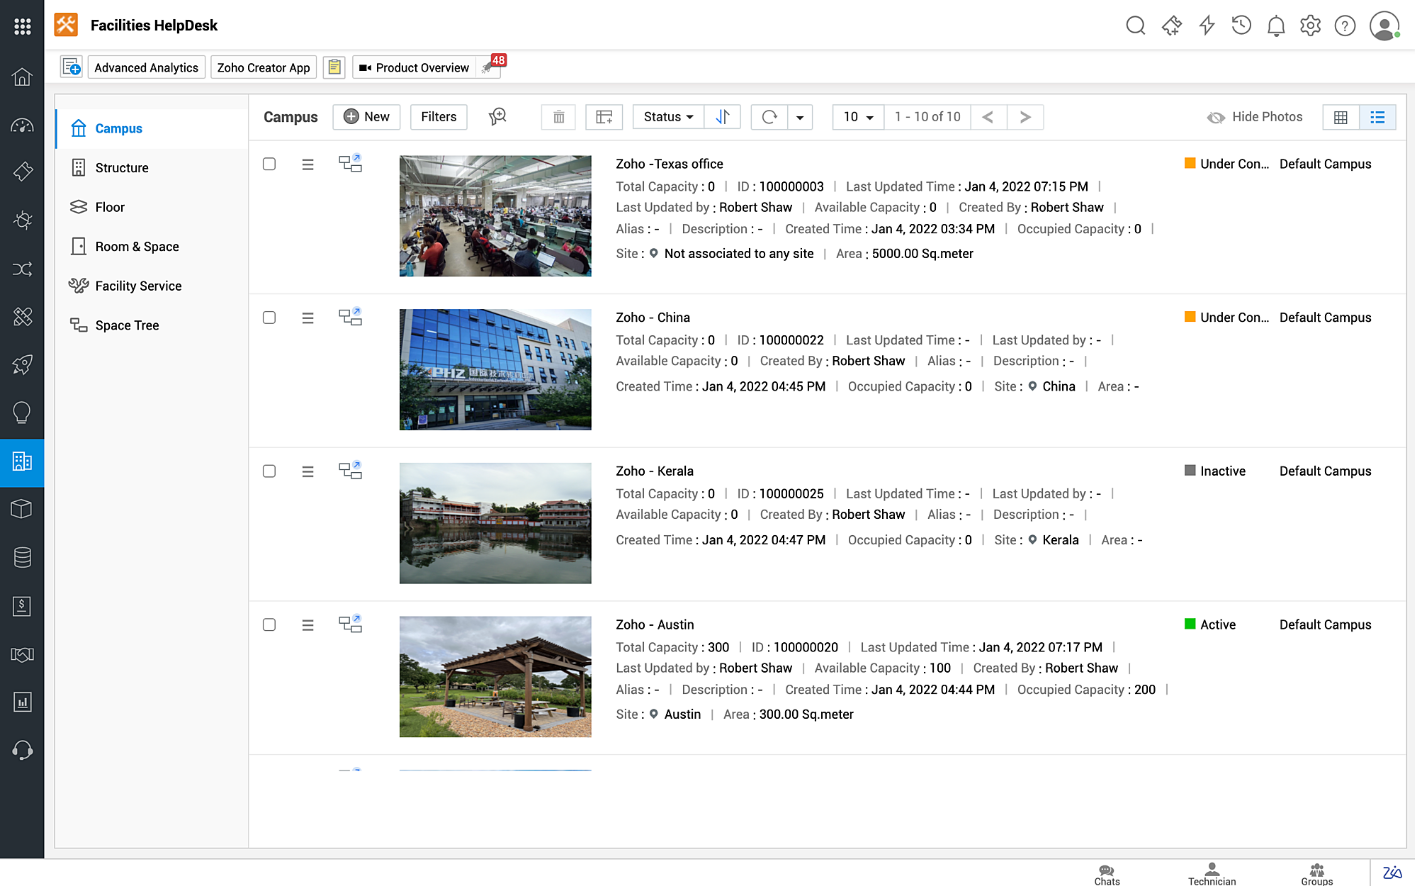Click the sort order icon beside Status
Screen dimensions: 1415x894
coord(722,117)
